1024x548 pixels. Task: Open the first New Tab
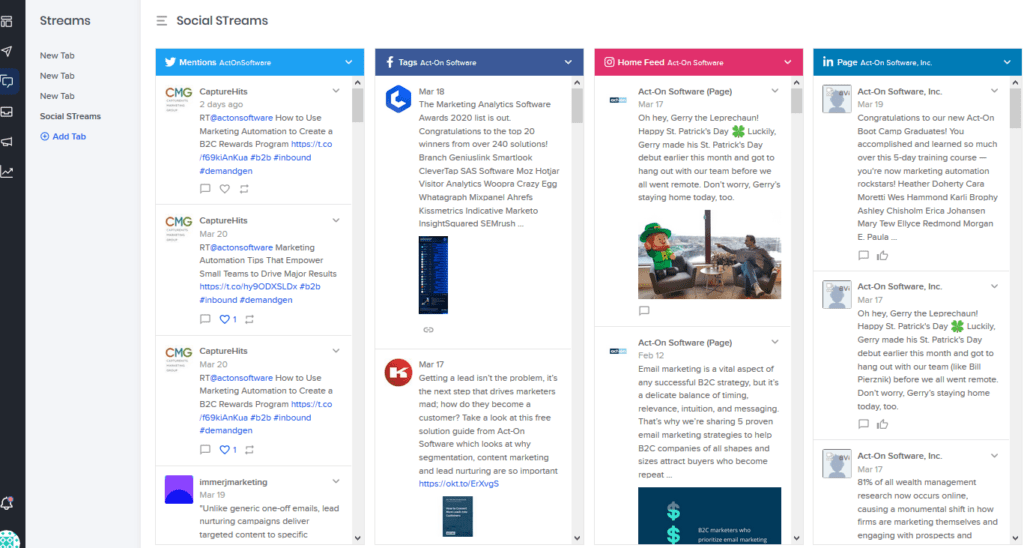click(x=57, y=56)
